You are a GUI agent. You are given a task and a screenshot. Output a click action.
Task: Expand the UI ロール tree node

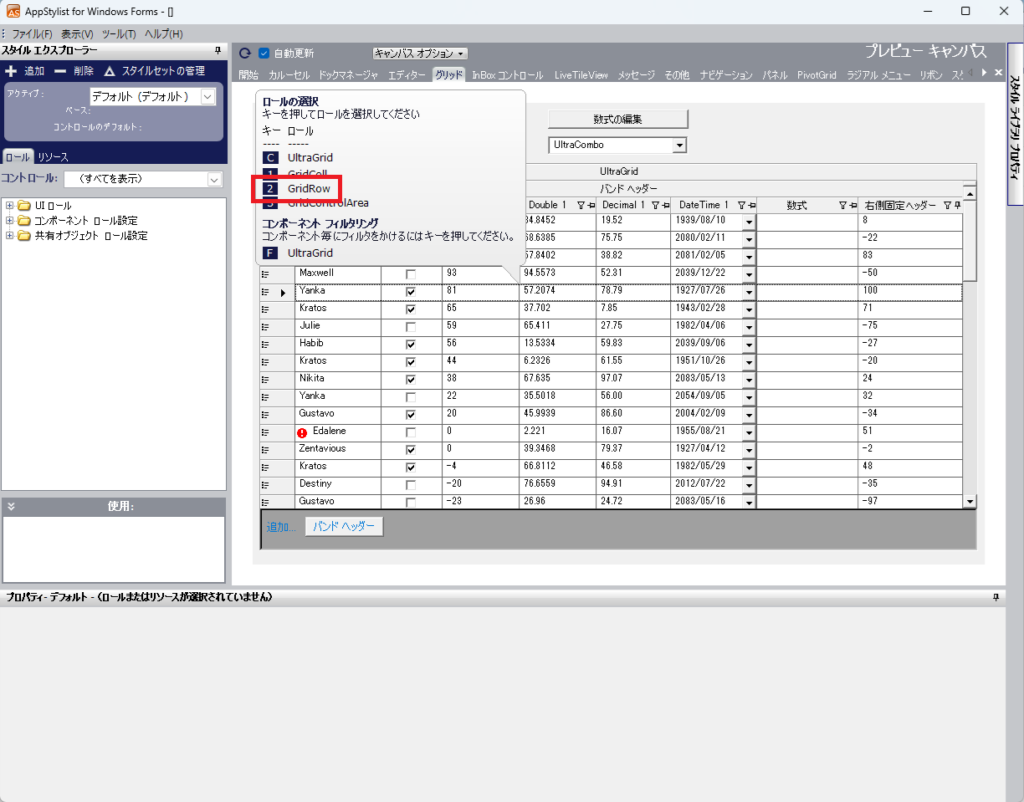pyautogui.click(x=9, y=205)
